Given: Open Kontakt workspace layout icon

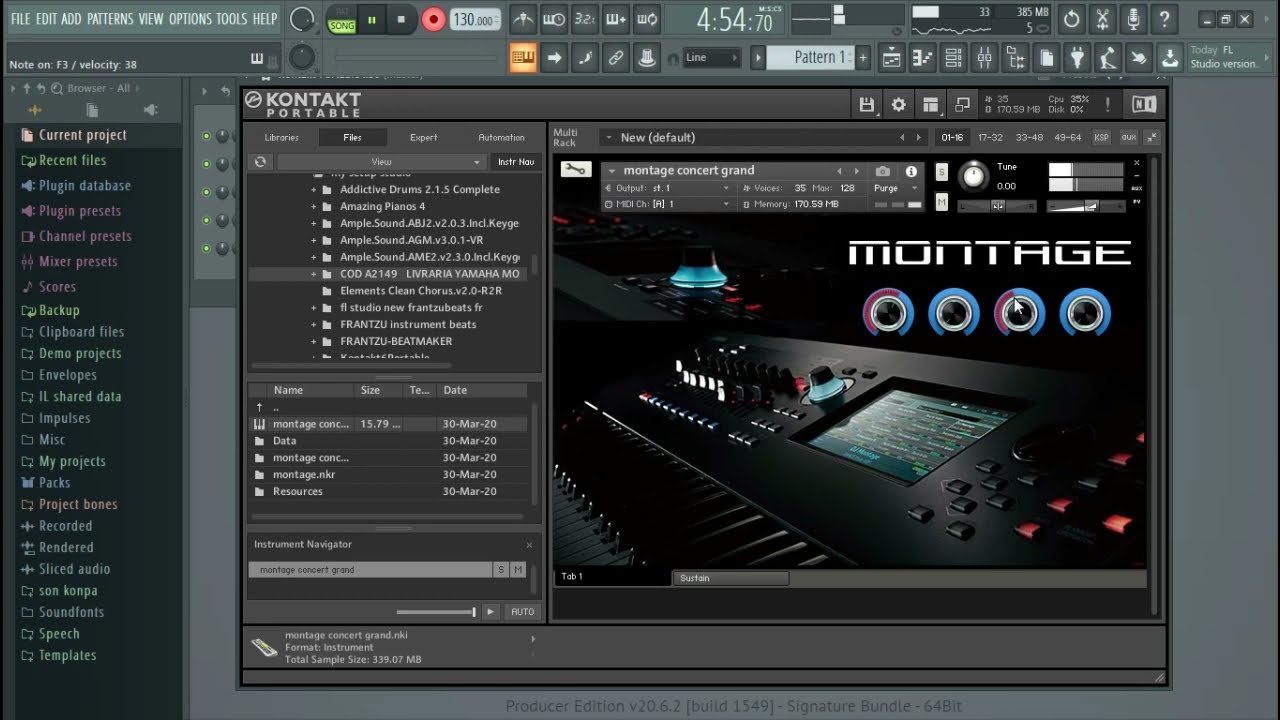Looking at the screenshot, I should tap(931, 104).
